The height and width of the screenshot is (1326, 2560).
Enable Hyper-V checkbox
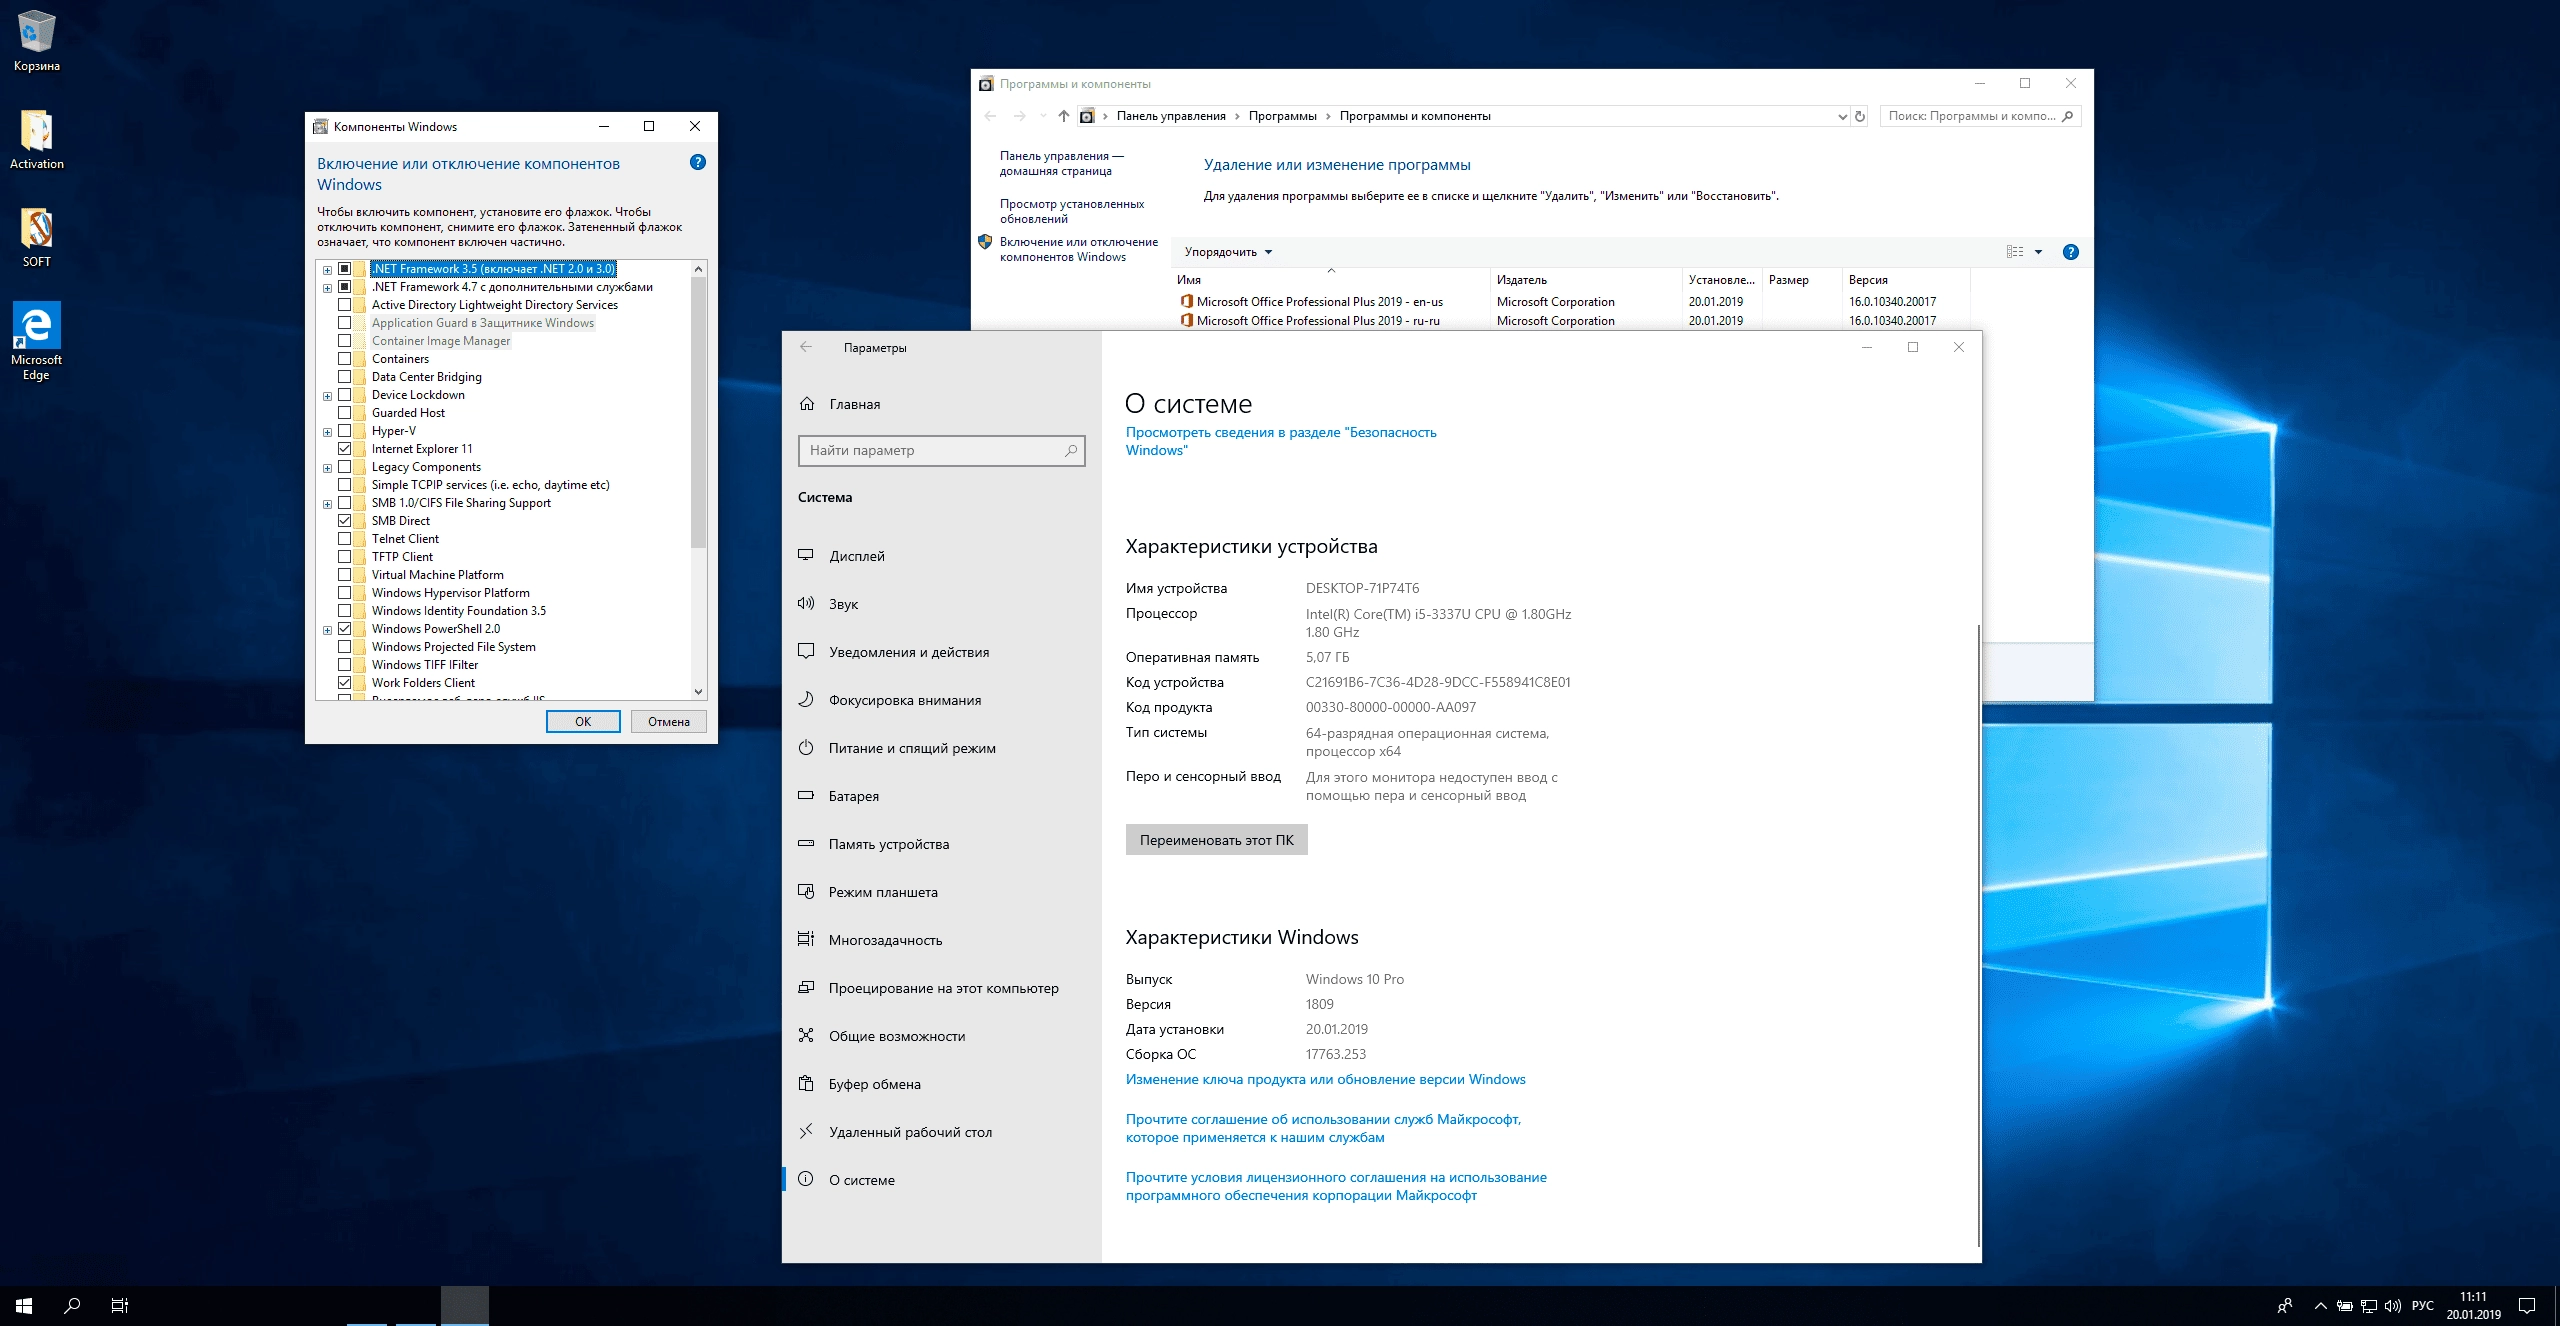point(345,431)
